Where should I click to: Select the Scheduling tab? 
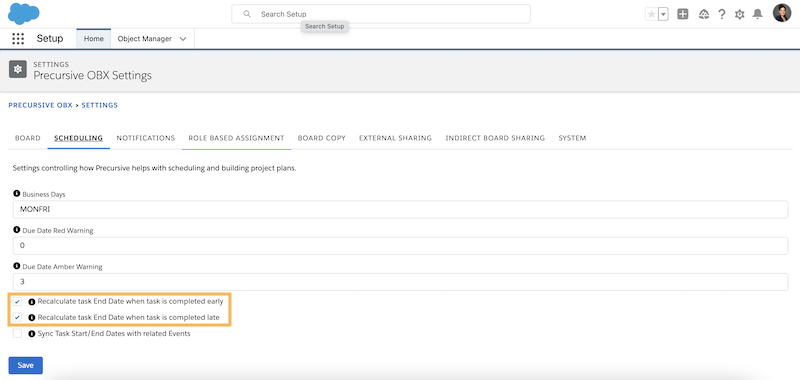(x=79, y=138)
